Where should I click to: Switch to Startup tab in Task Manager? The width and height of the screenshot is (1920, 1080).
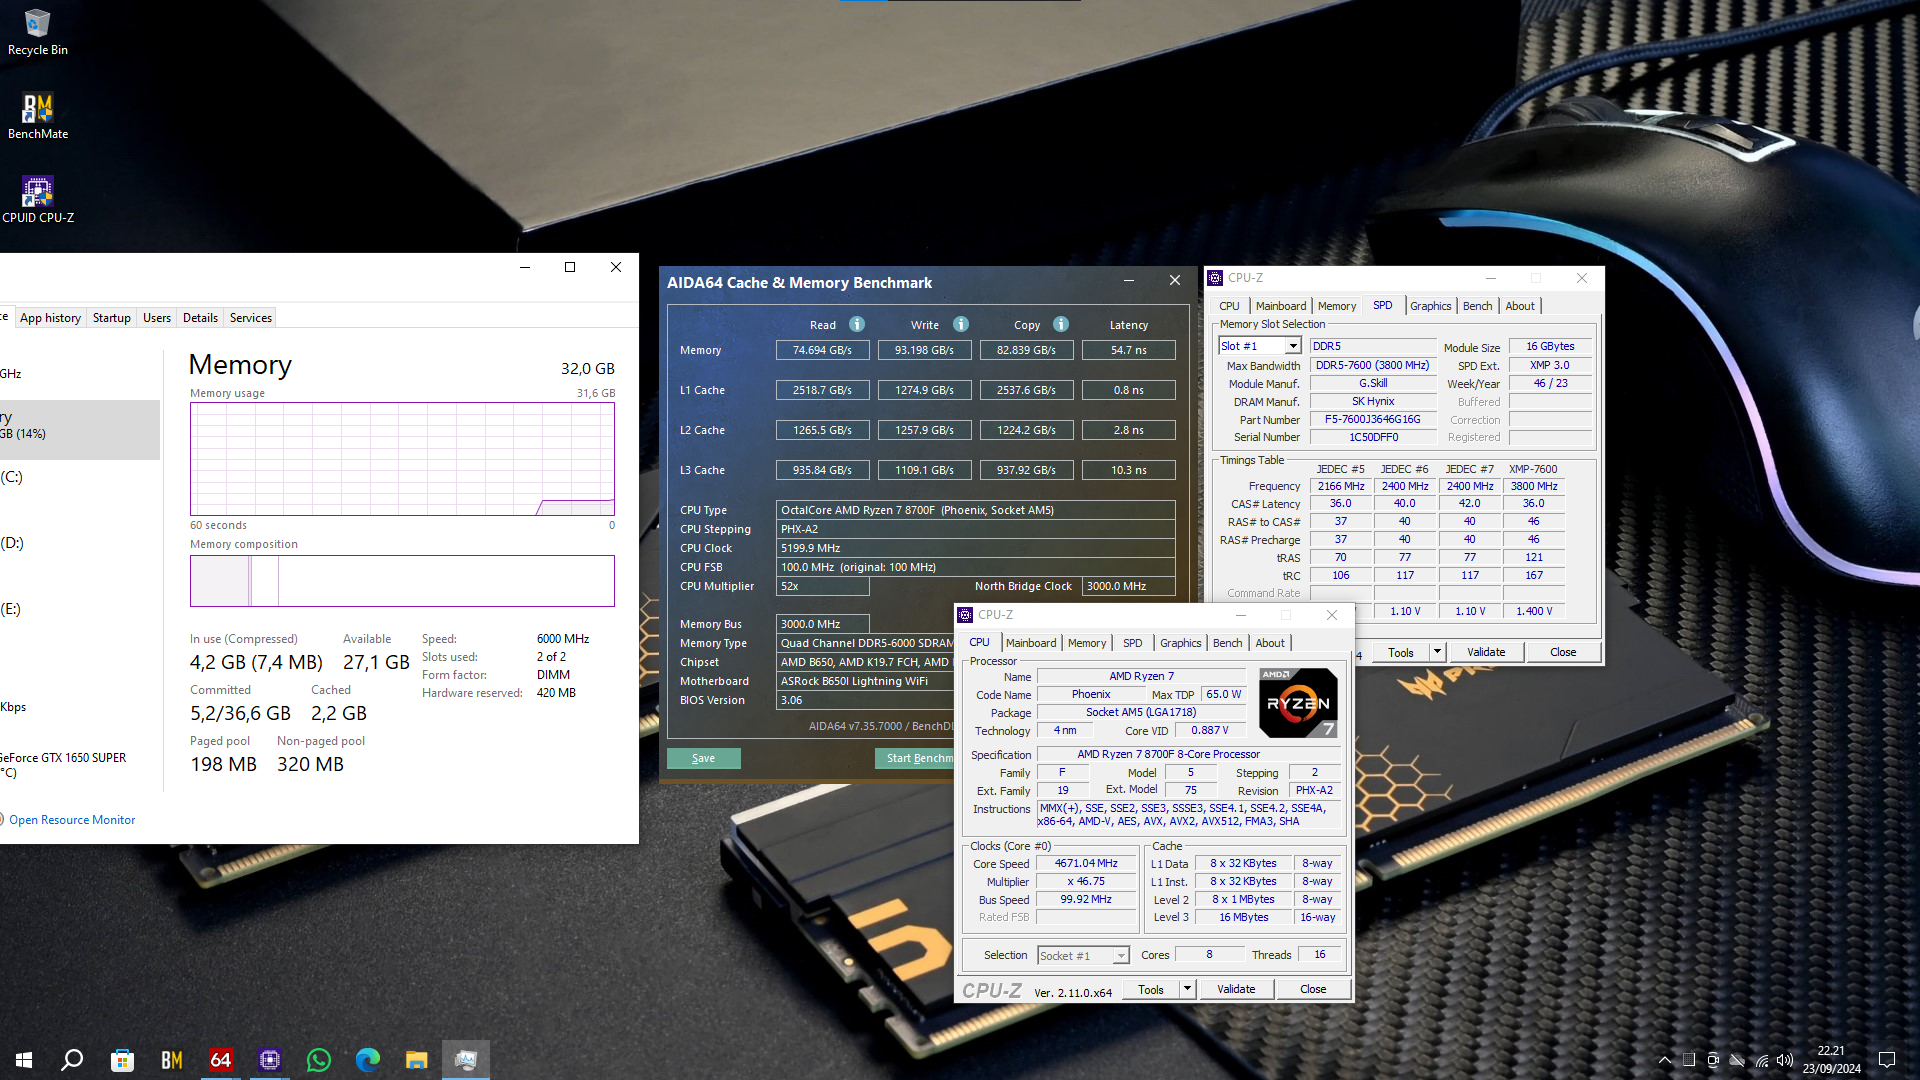coord(112,318)
